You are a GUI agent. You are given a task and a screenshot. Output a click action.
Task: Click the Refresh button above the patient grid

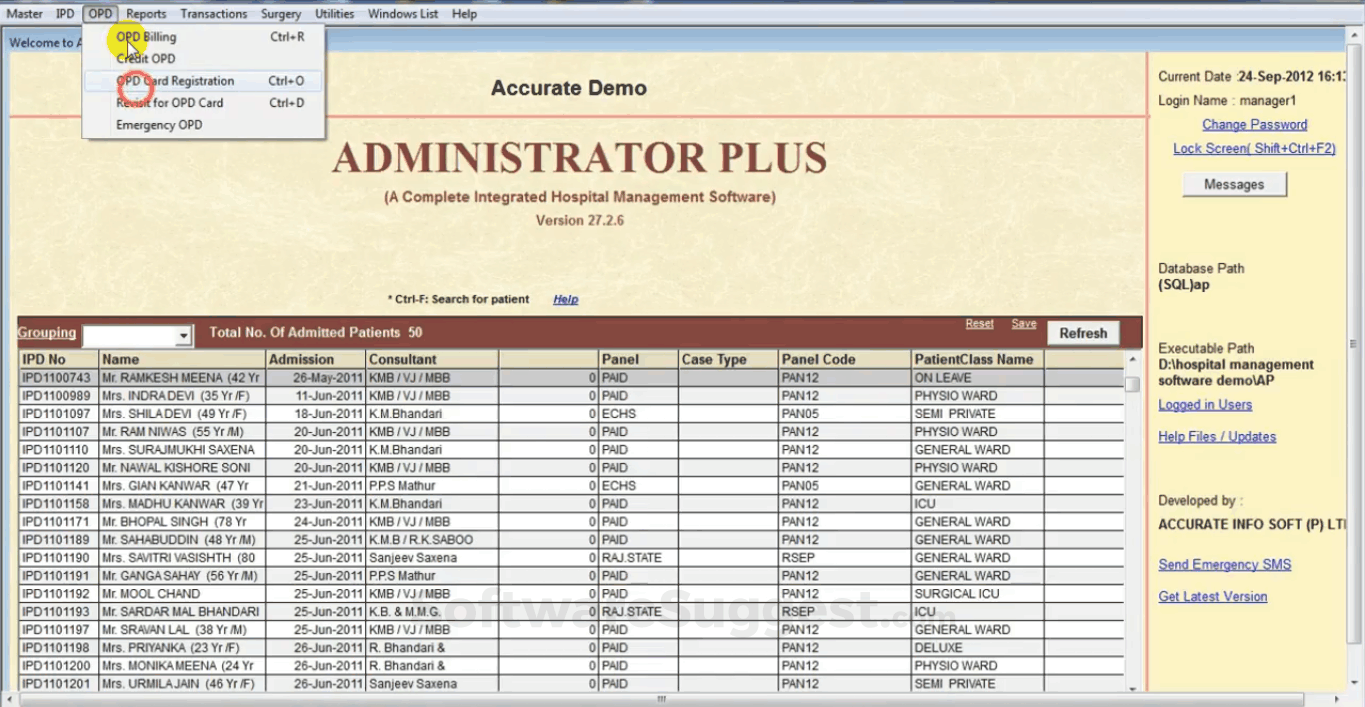click(1083, 333)
